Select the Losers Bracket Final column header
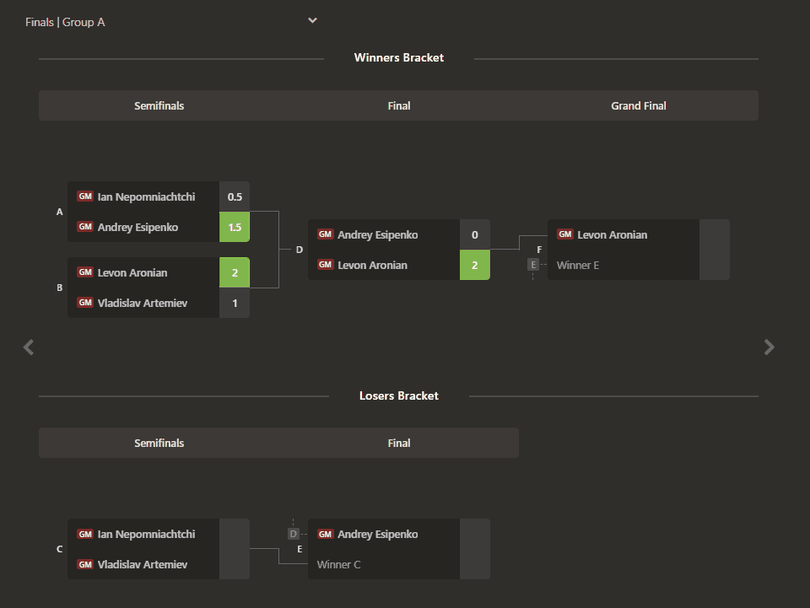 [399, 443]
